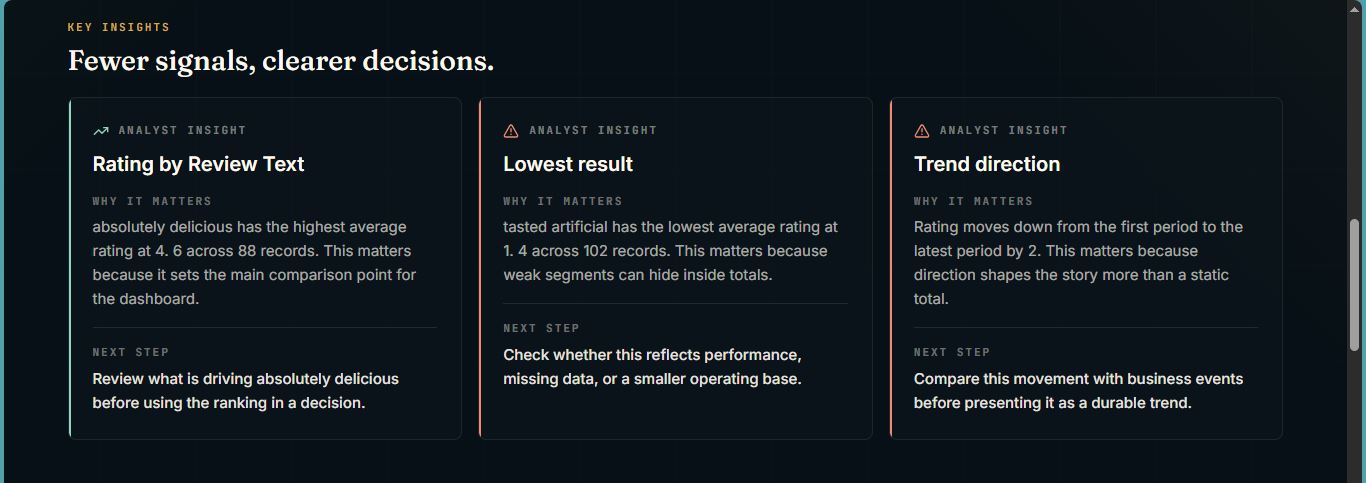This screenshot has width=1366, height=483.
Task: Click the 'Rating moves down from the first period' paragraph
Action: pos(1079,263)
